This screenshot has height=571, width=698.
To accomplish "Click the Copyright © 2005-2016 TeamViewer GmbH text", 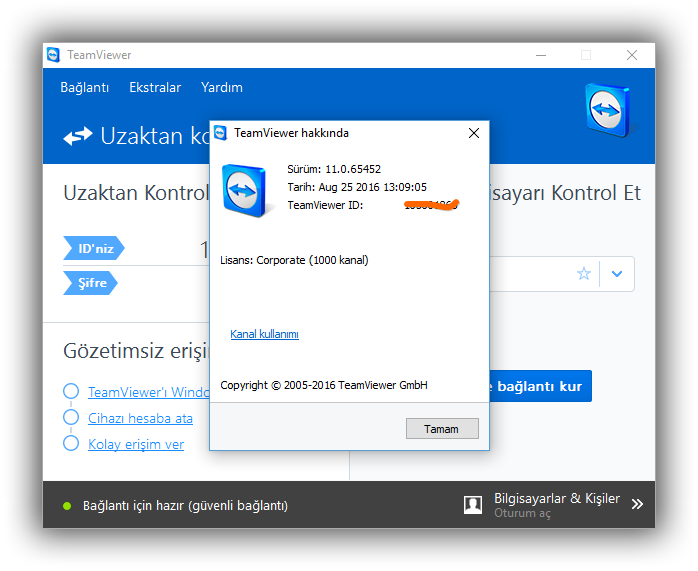I will click(324, 385).
